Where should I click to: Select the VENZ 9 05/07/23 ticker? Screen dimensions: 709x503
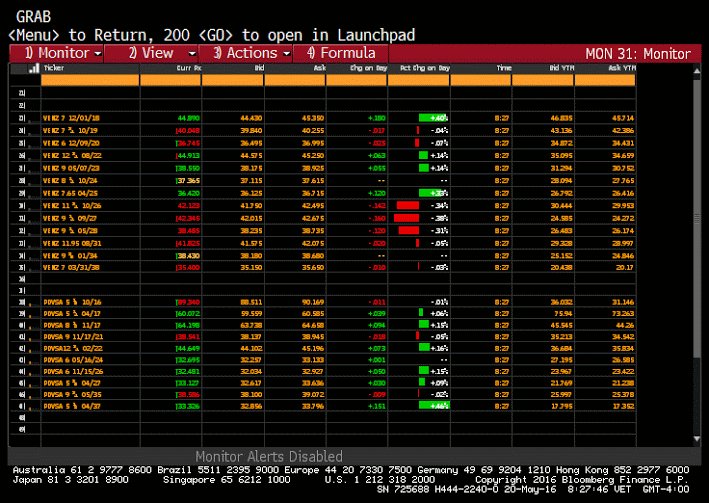click(71, 168)
